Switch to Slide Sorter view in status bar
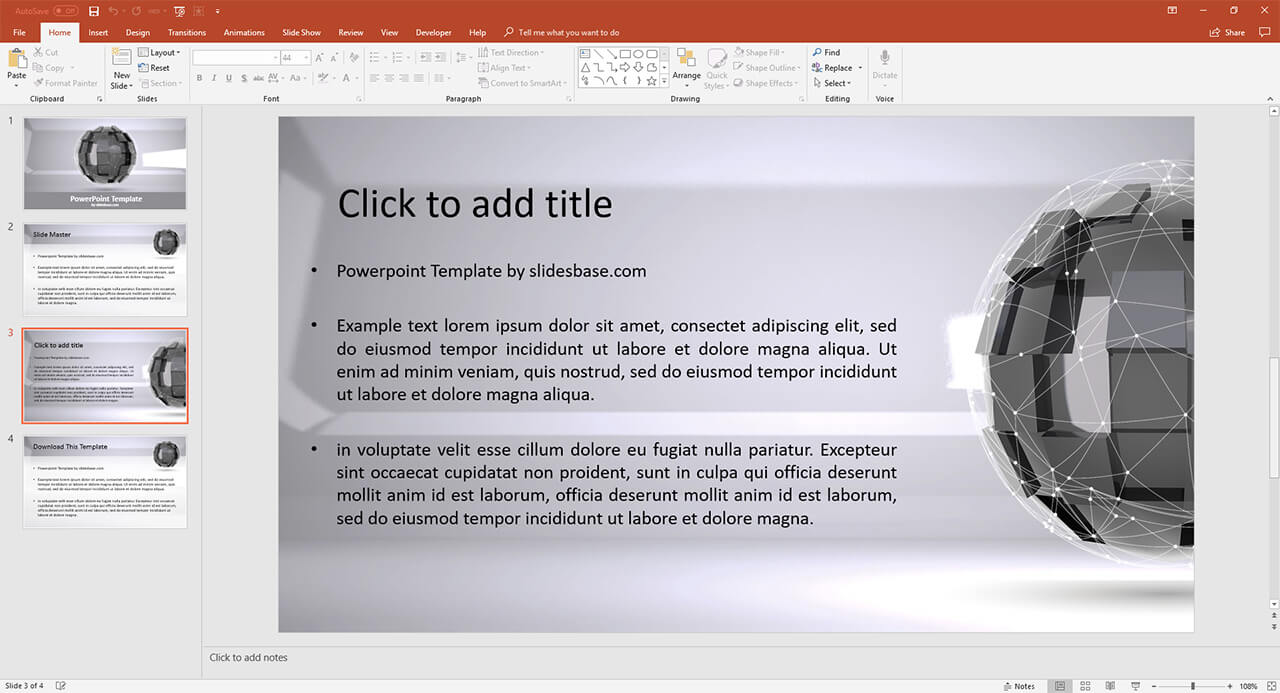 click(x=1085, y=686)
